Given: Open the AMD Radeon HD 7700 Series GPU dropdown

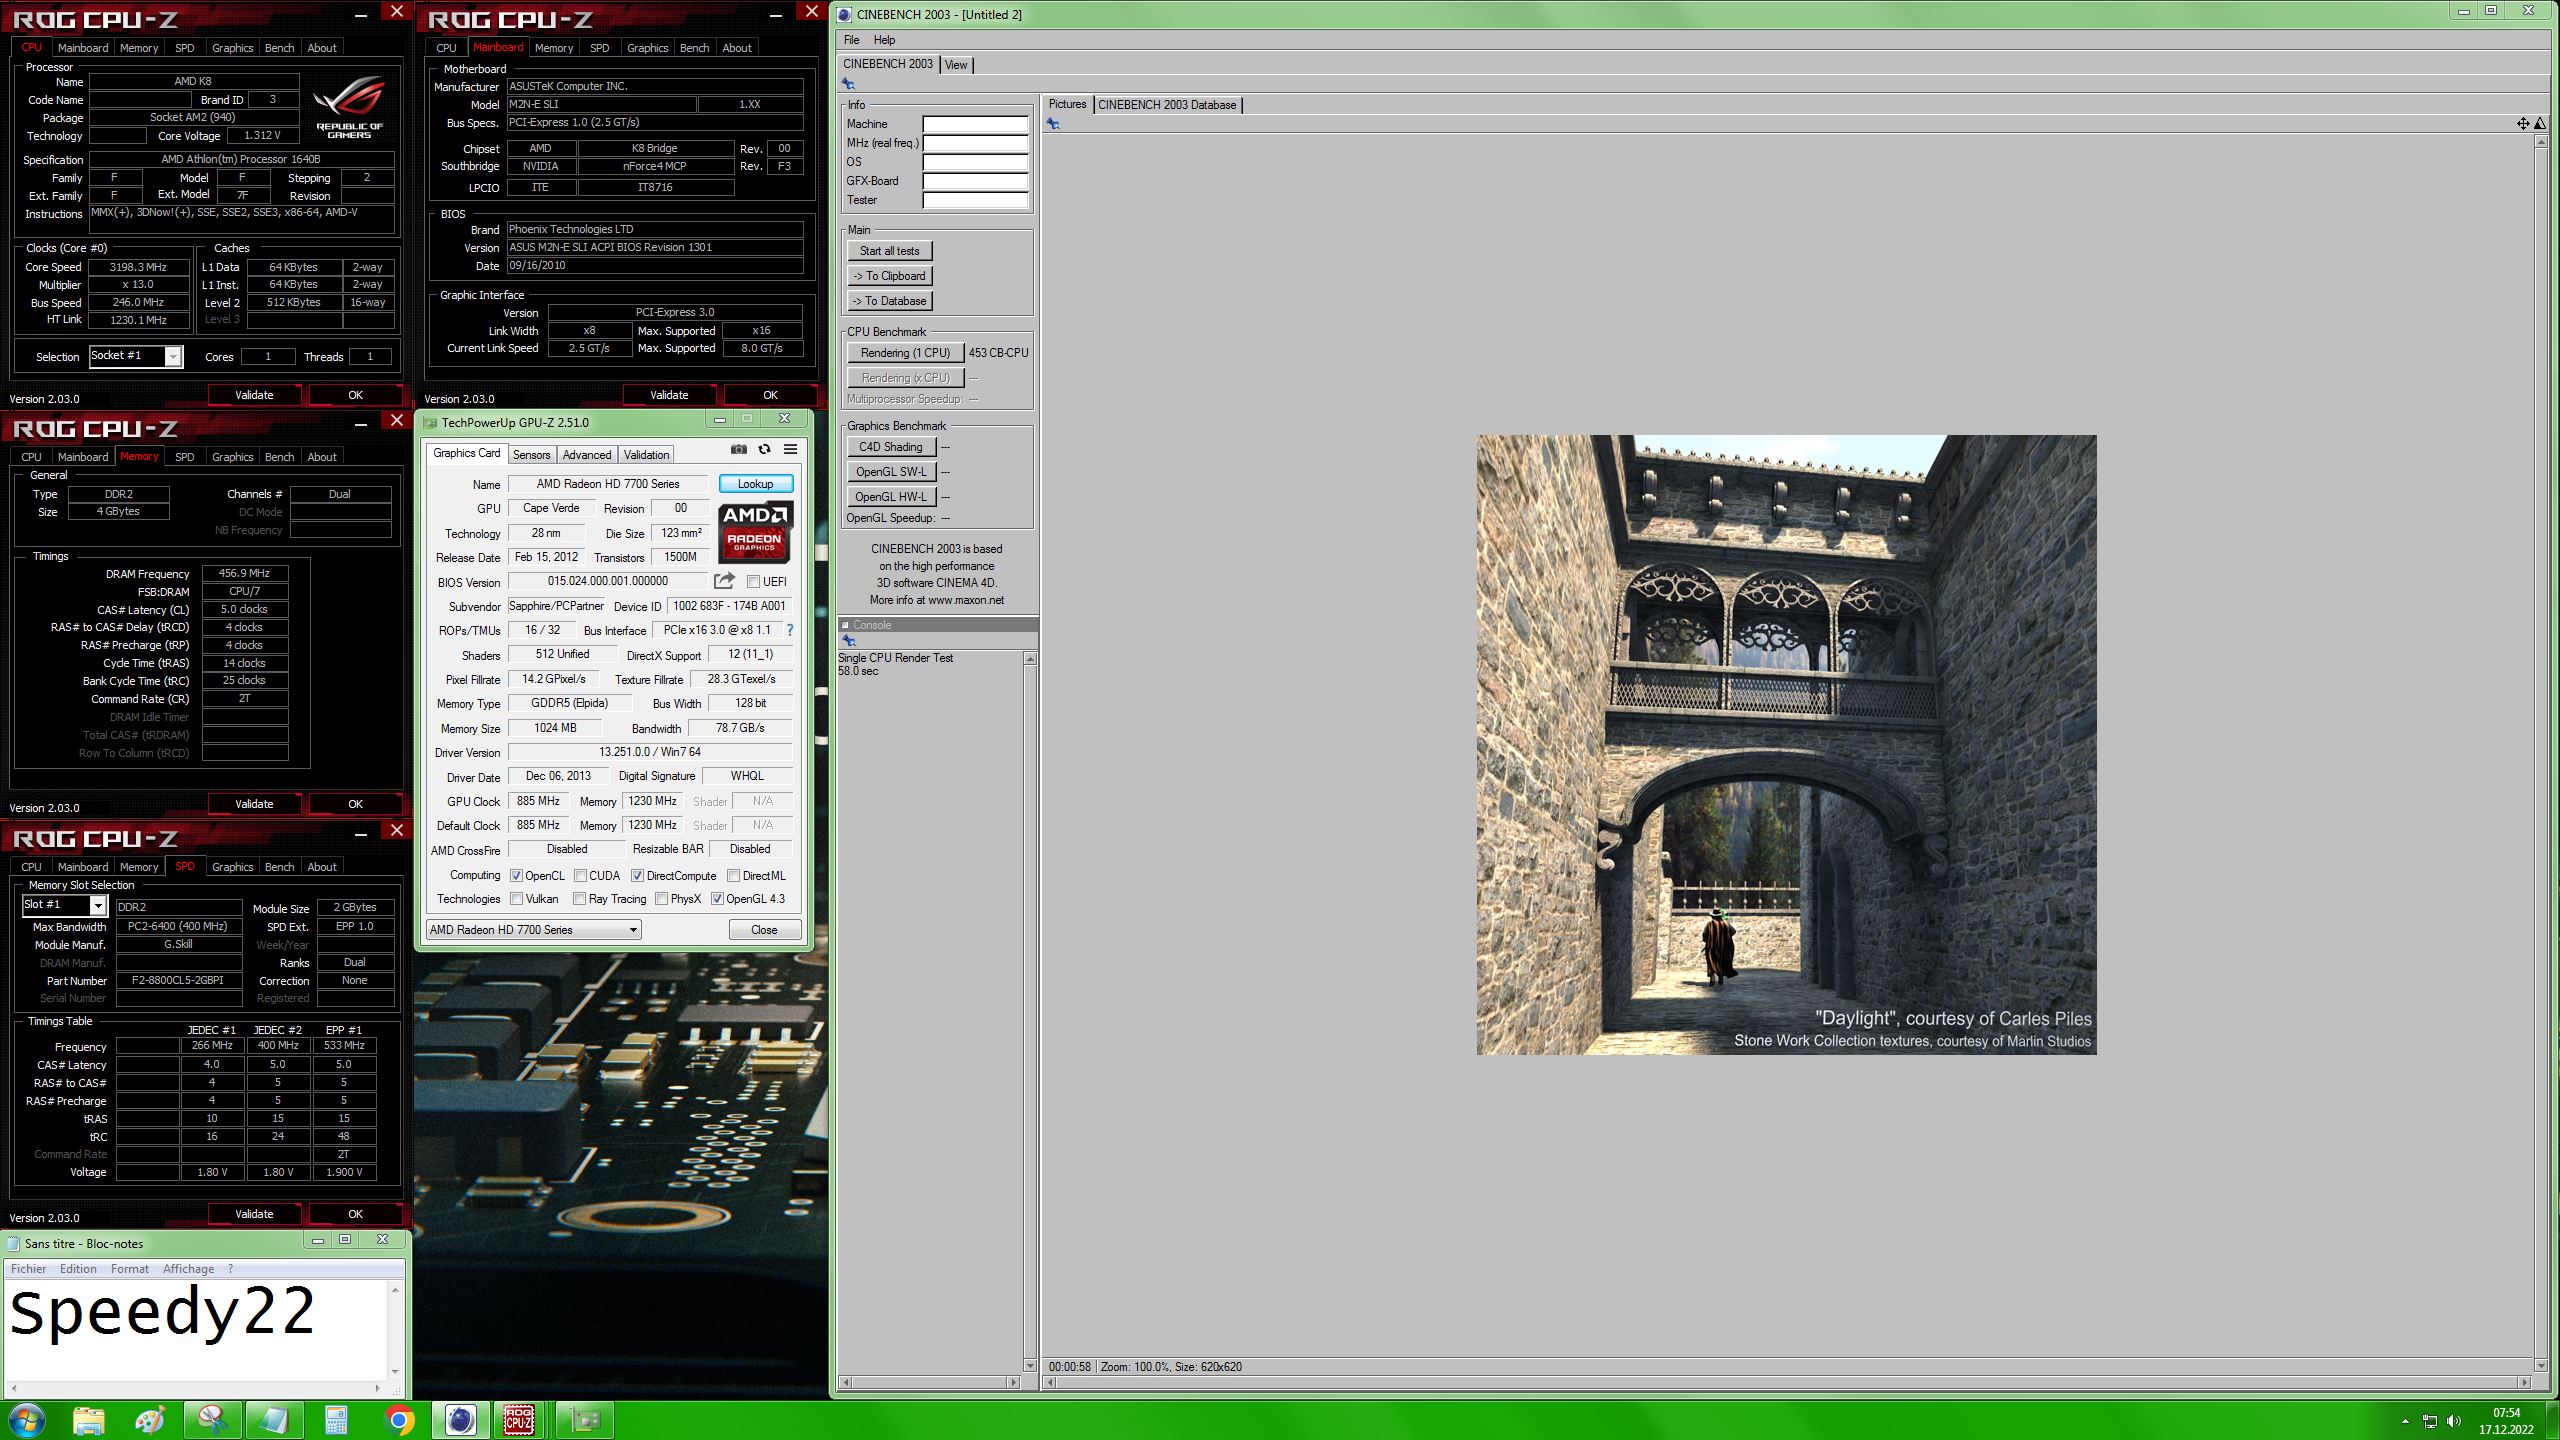Looking at the screenshot, I should pos(533,930).
